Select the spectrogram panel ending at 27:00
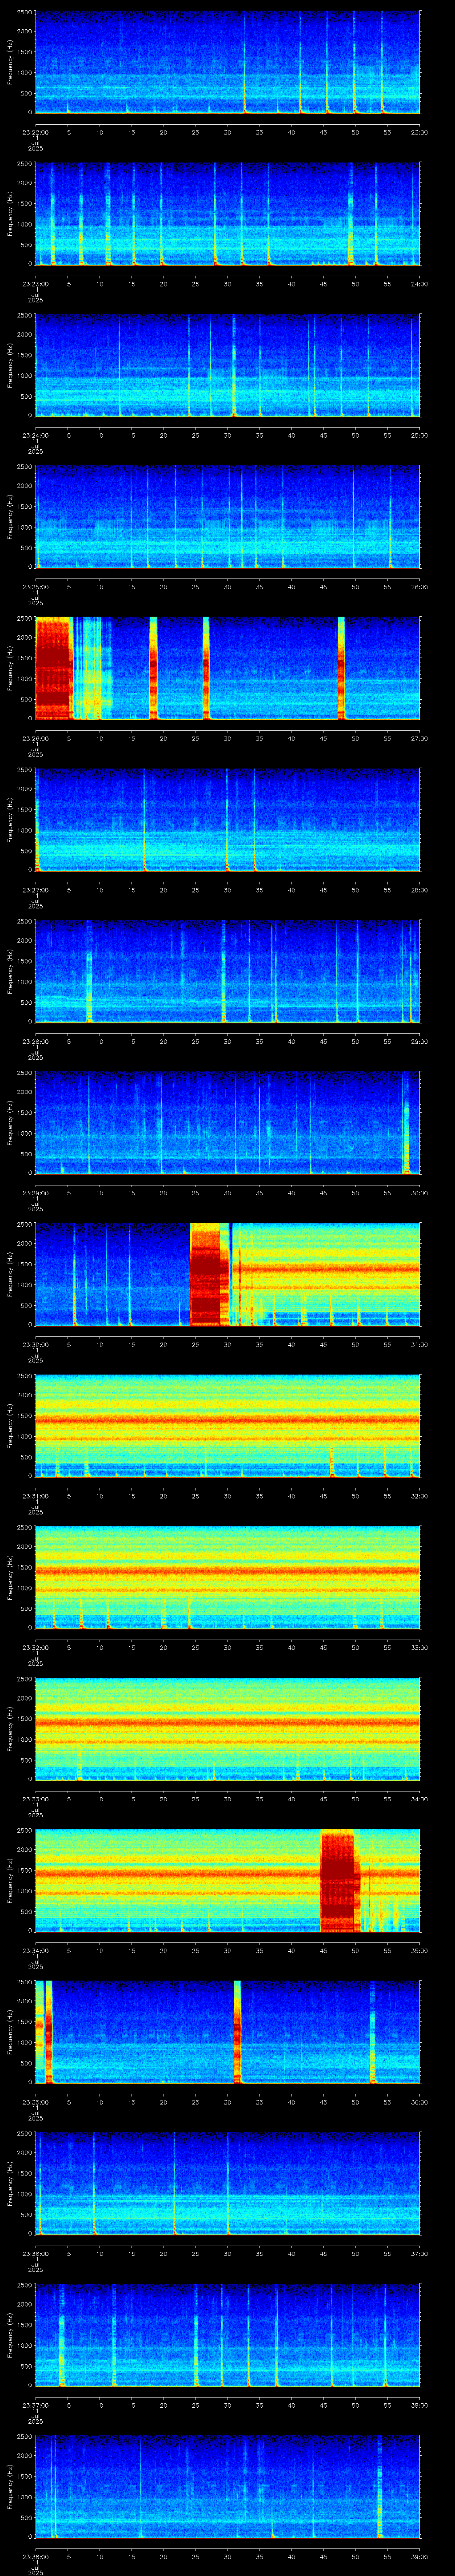Screen dimensions: 455x2576 [x=227, y=668]
